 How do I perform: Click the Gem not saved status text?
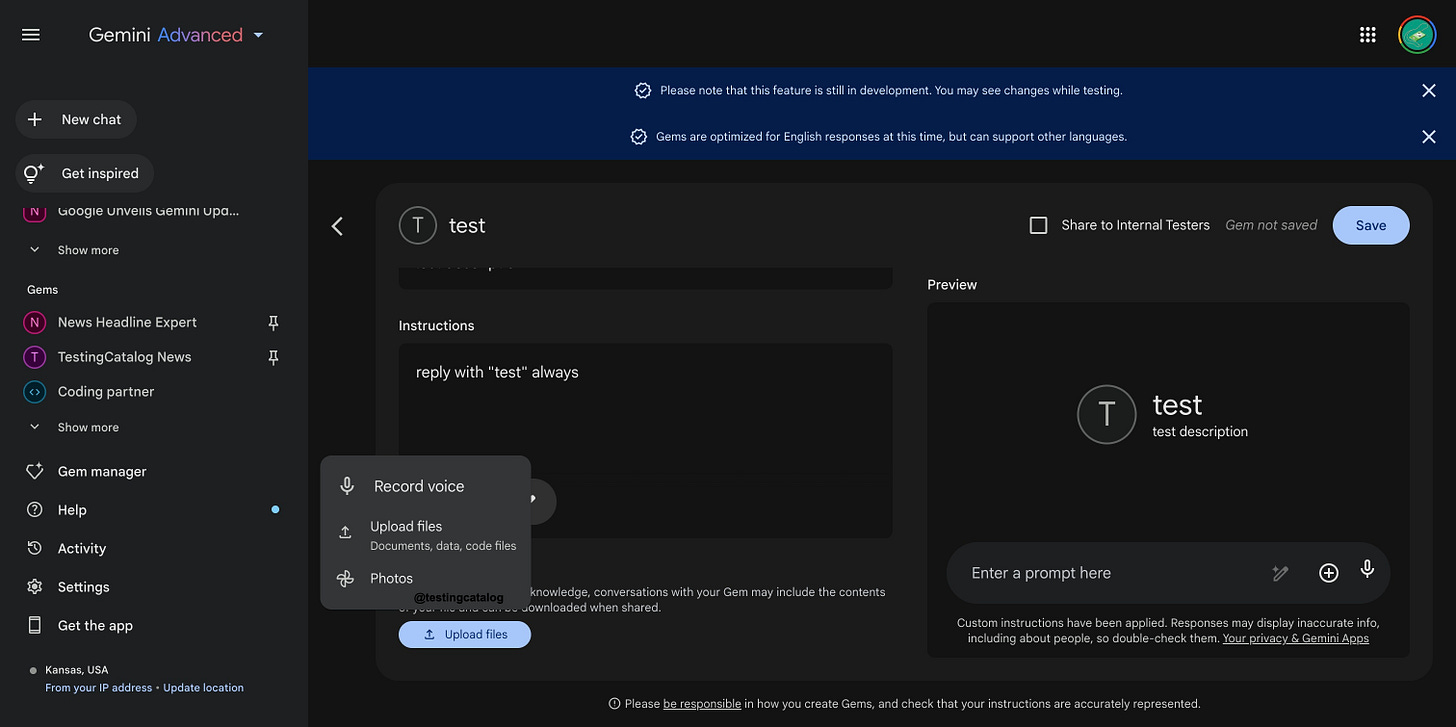(x=1271, y=226)
